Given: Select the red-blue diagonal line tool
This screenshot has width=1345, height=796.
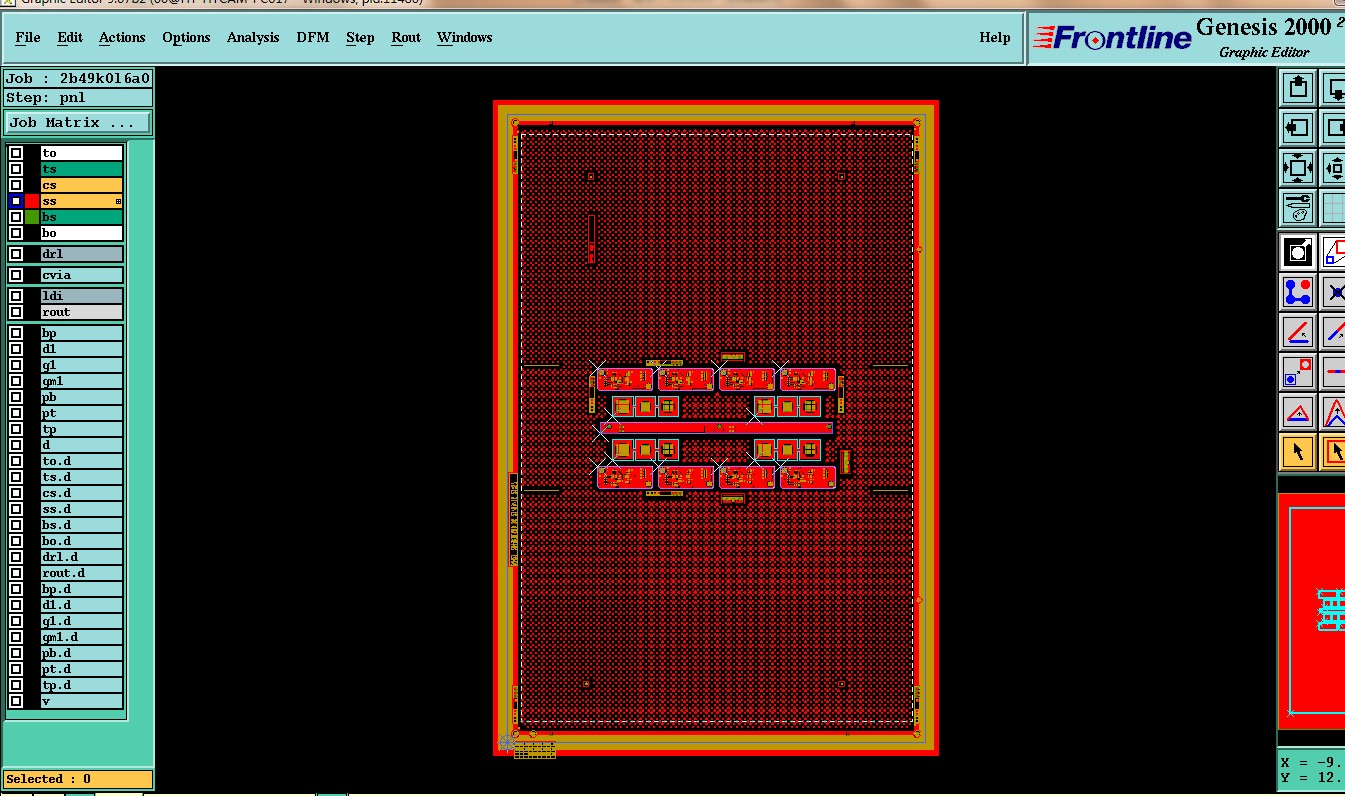Looking at the screenshot, I should click(1333, 332).
